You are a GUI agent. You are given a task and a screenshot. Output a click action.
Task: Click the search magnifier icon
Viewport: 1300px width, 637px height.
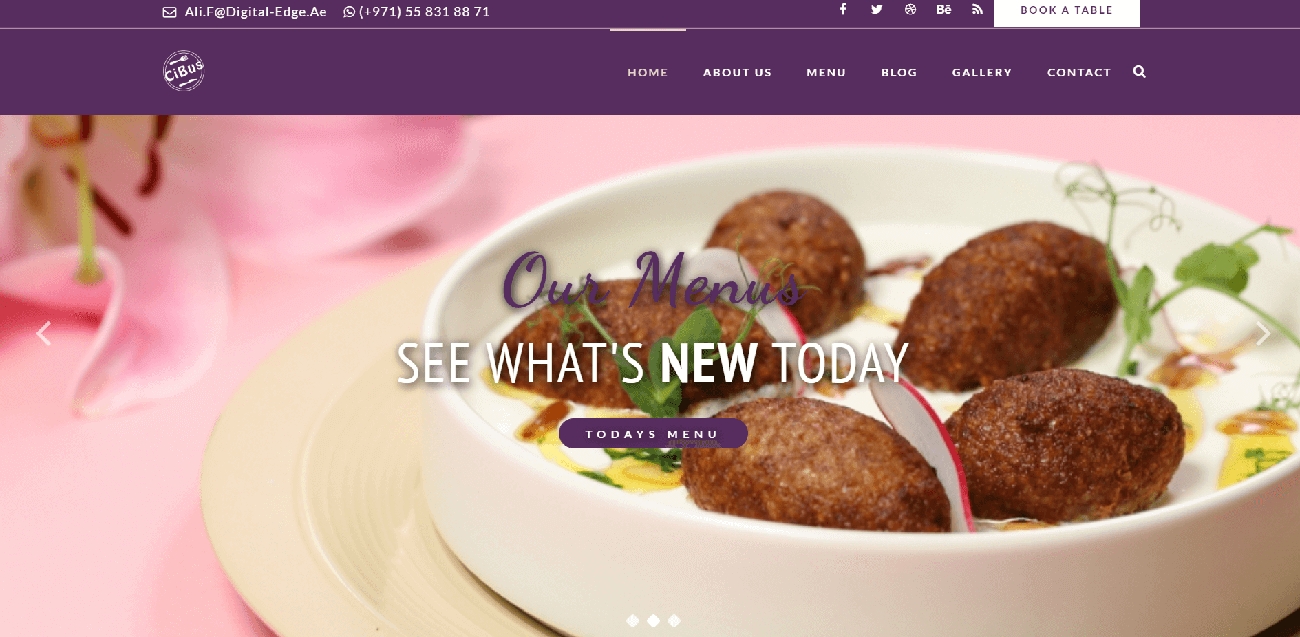[x=1139, y=72]
